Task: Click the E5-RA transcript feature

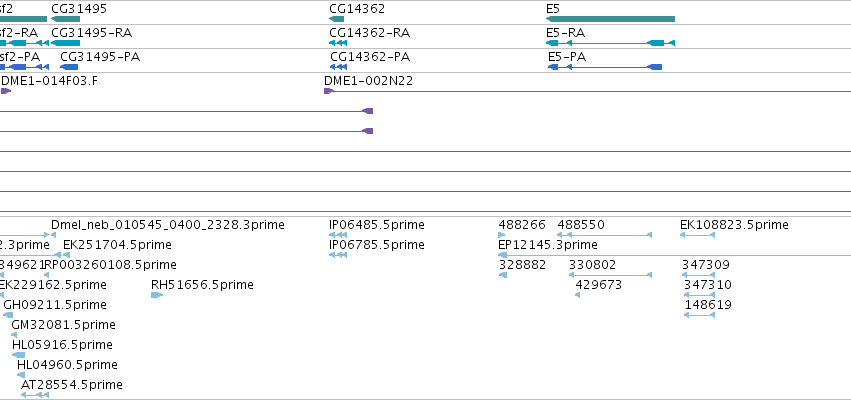Action: tap(610, 43)
